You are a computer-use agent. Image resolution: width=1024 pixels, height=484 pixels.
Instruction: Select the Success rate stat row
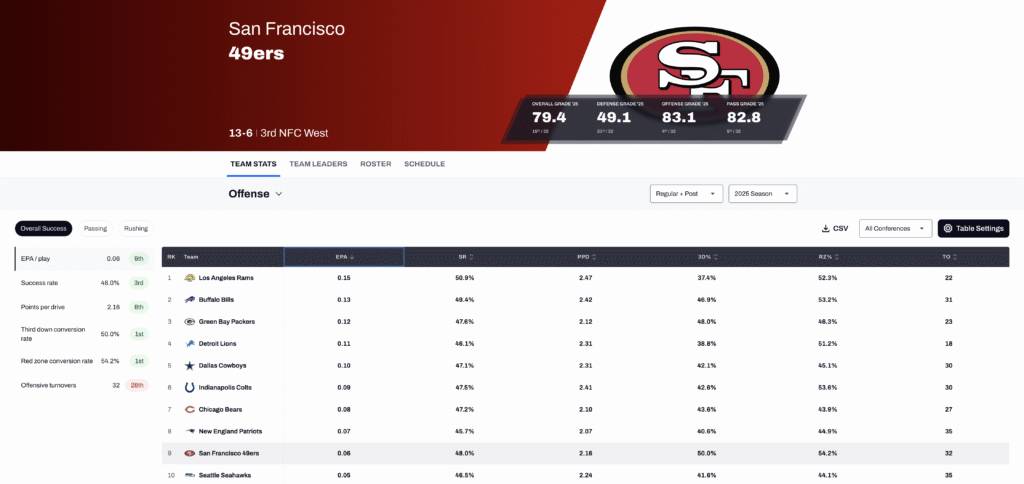[84, 283]
